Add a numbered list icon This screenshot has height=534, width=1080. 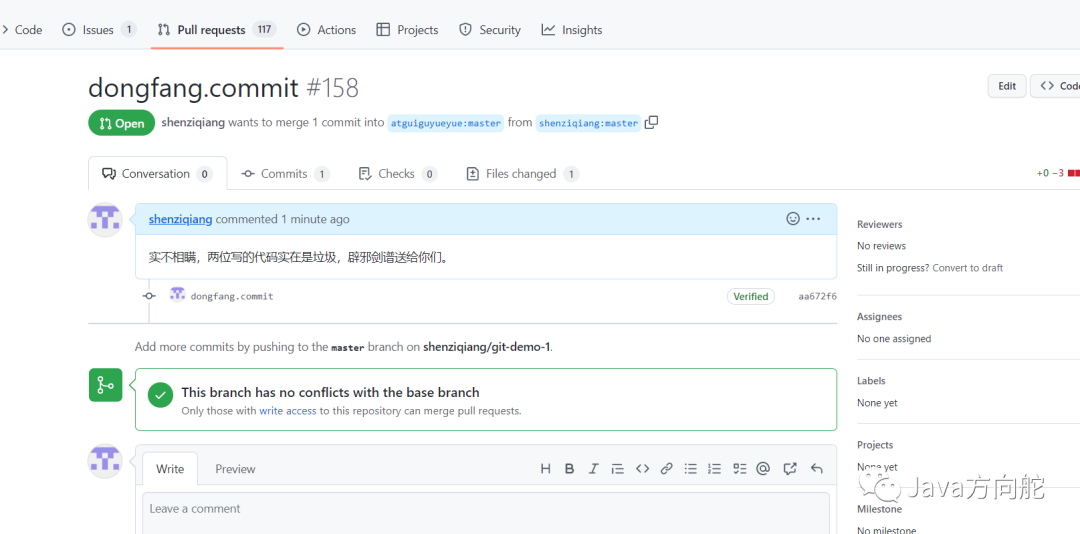coord(714,469)
